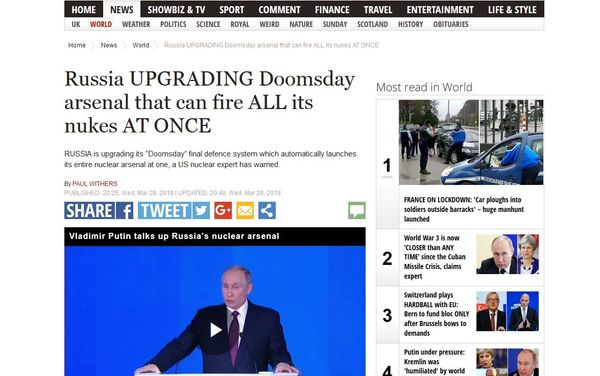Tweet the article via Twitter bird icon
Image resolution: width=600 pixels, height=376 pixels.
pyautogui.click(x=201, y=211)
